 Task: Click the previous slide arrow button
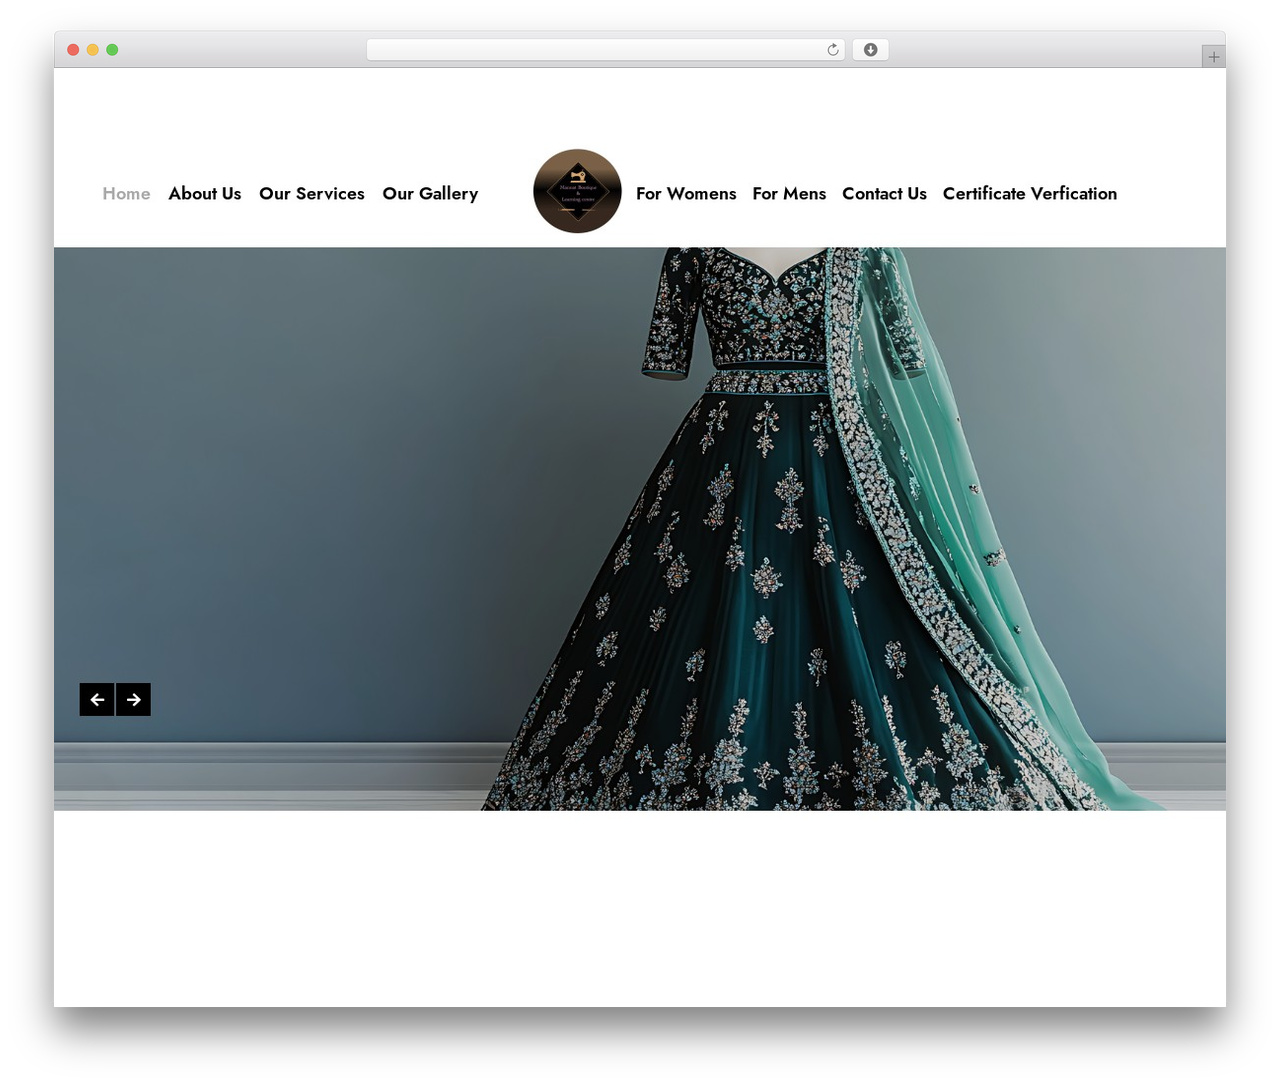point(97,699)
